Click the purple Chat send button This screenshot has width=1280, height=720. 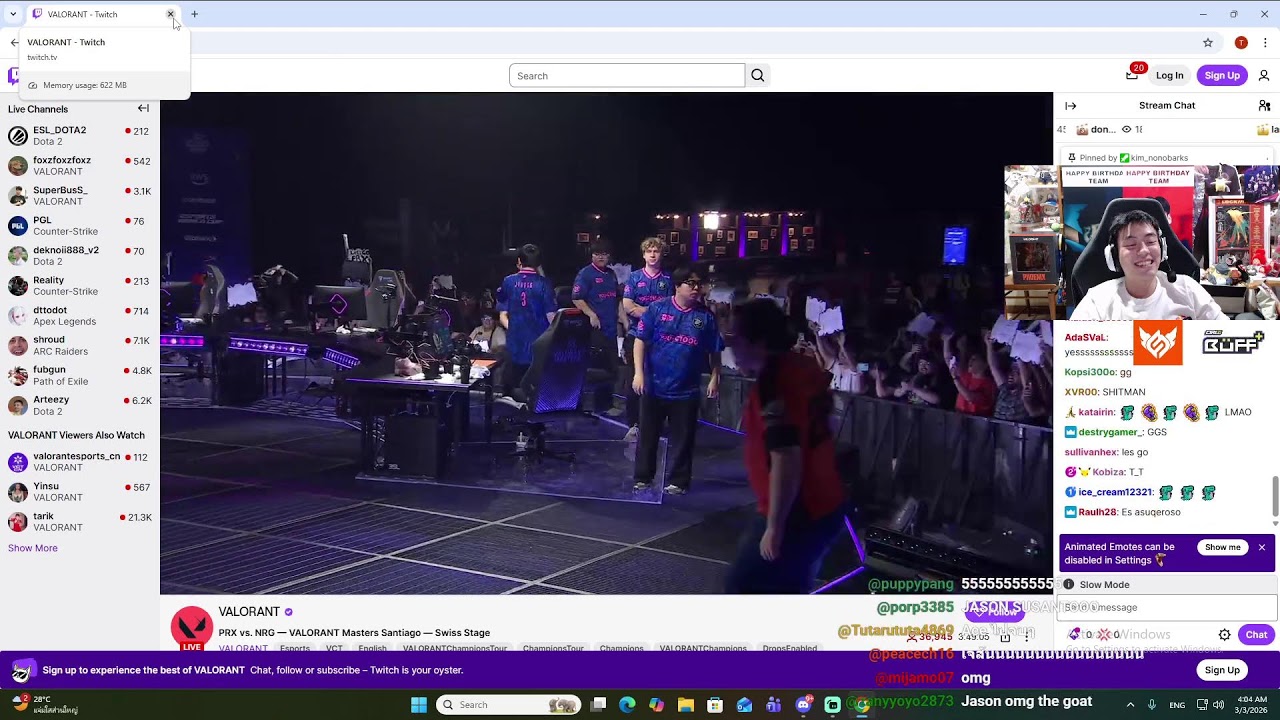click(1256, 635)
